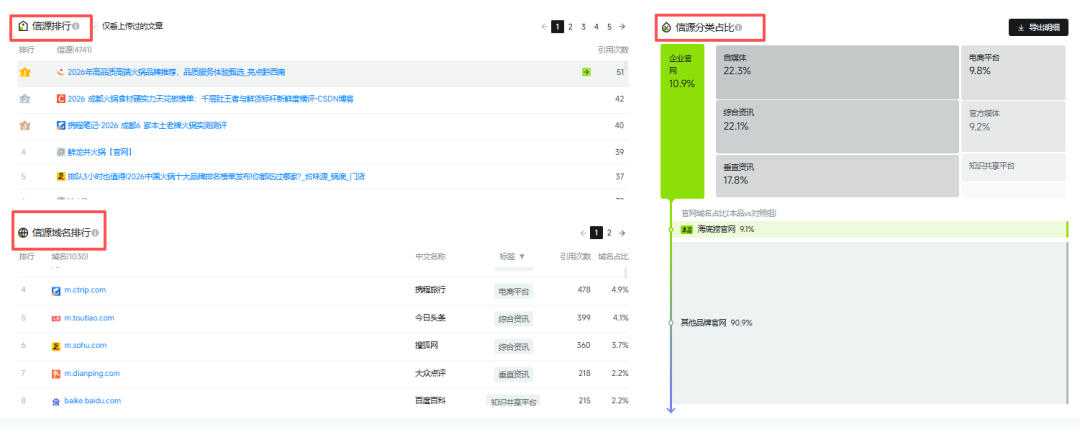Click the gold first-place medal icon

pos(24,72)
